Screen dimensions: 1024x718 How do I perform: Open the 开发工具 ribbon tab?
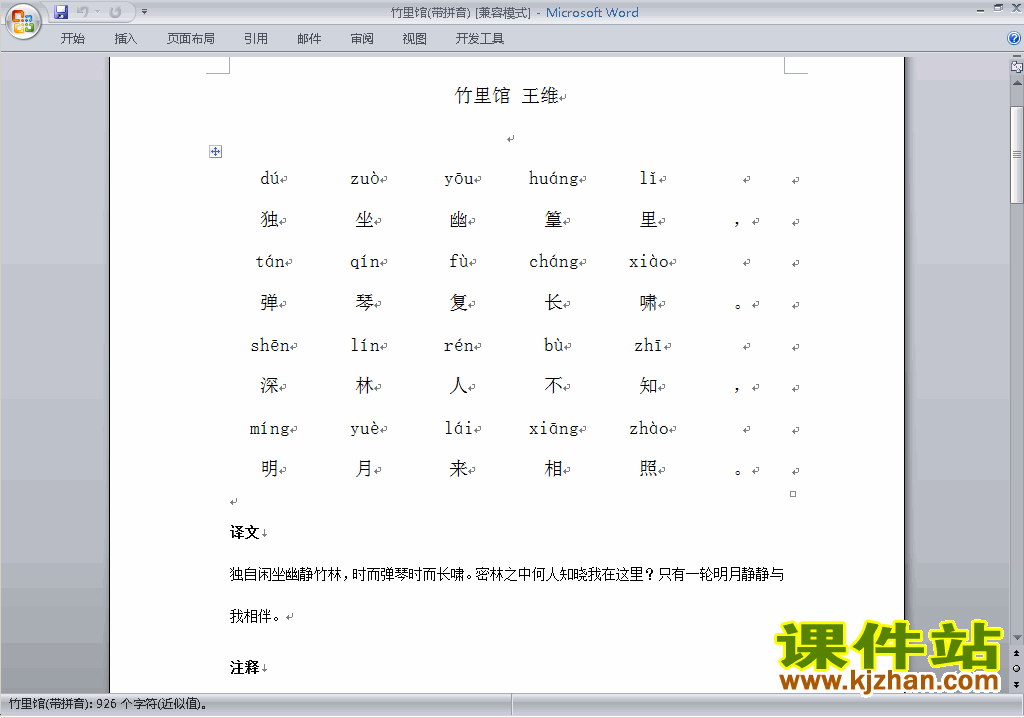pyautogui.click(x=480, y=39)
